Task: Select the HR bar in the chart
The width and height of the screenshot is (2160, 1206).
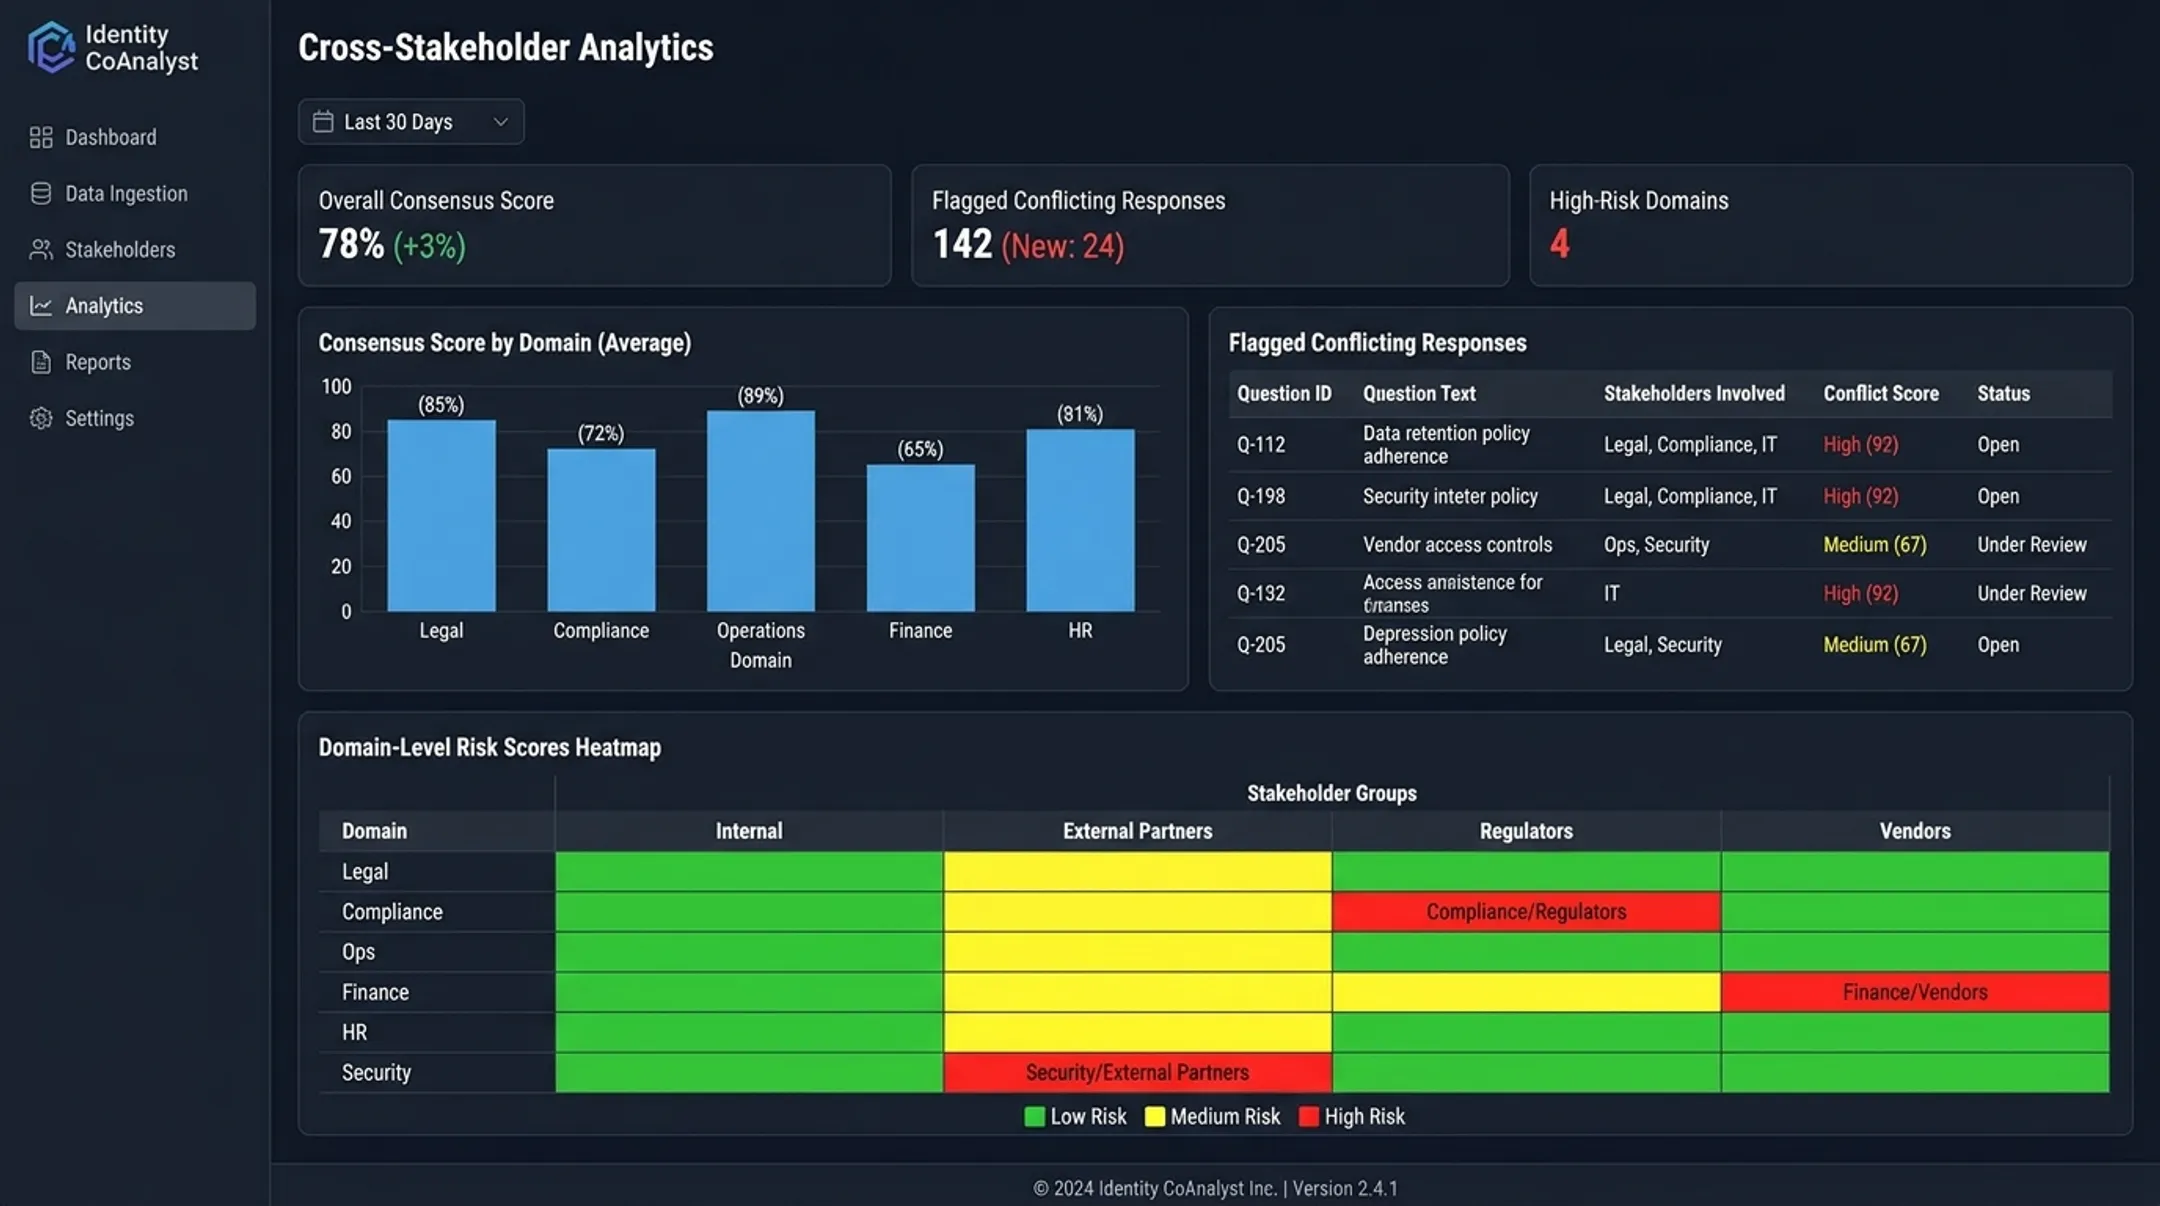Action: point(1080,520)
